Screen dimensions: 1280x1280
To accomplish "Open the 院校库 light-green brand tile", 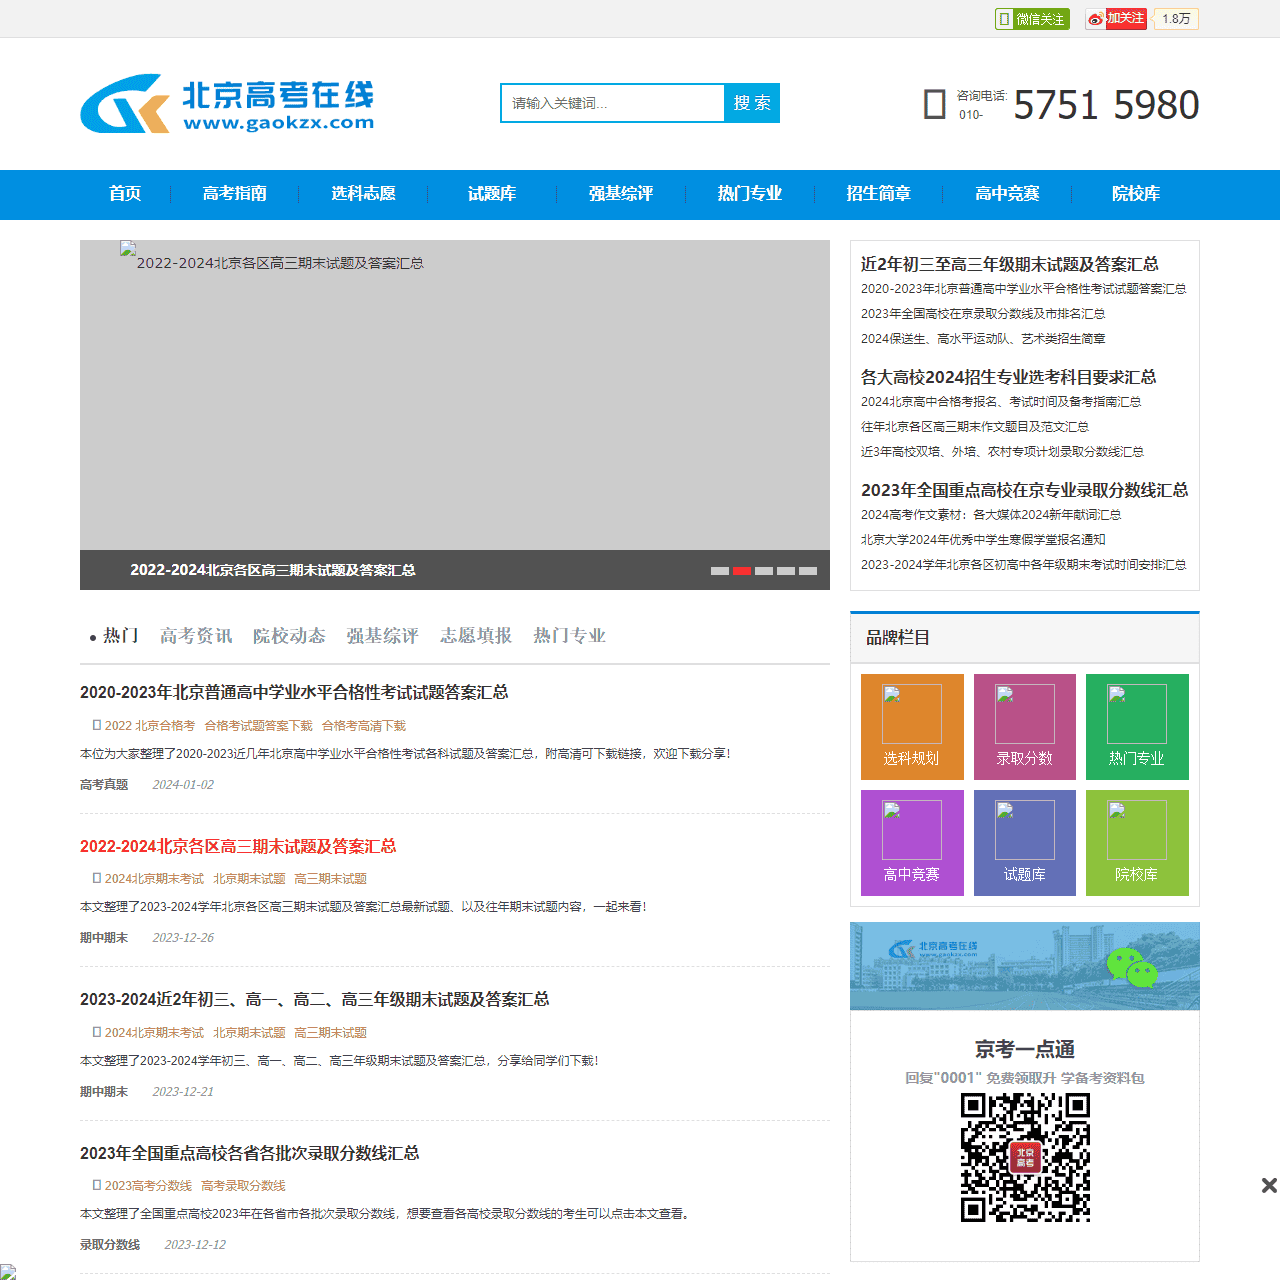I will point(1137,843).
